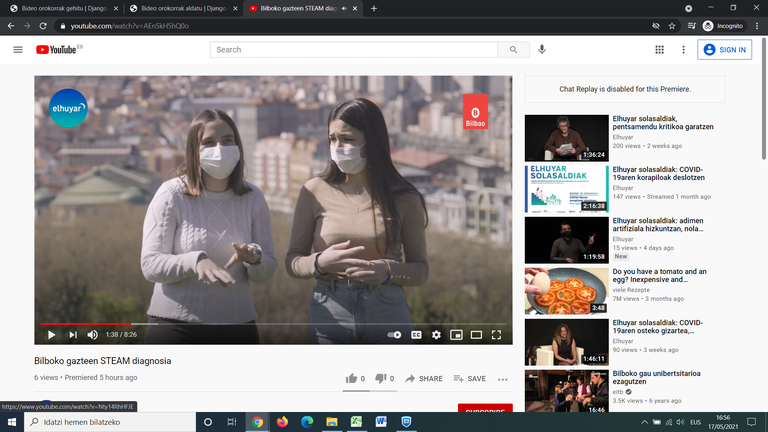The height and width of the screenshot is (432, 768).
Task: Enter fullscreen mode on the video
Action: (496, 335)
